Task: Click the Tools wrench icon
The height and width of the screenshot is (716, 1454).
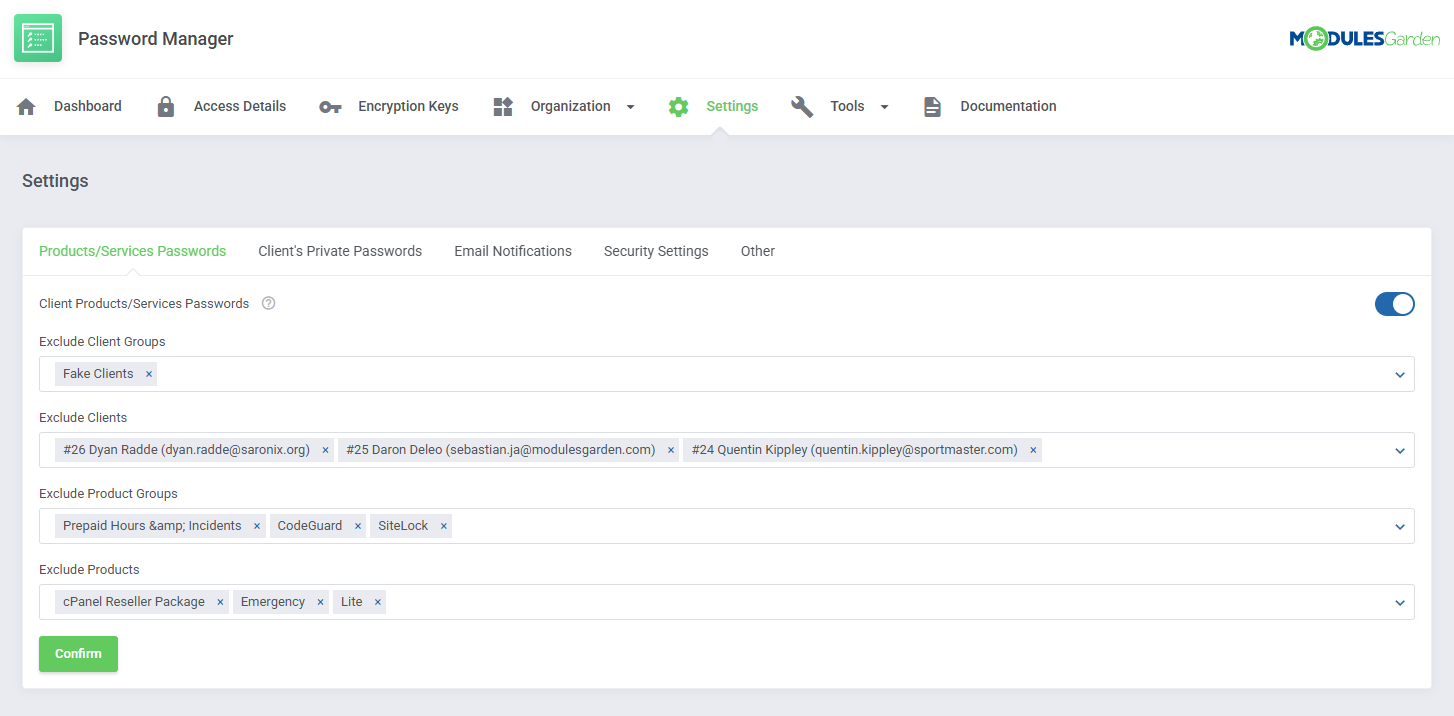Action: (x=802, y=107)
